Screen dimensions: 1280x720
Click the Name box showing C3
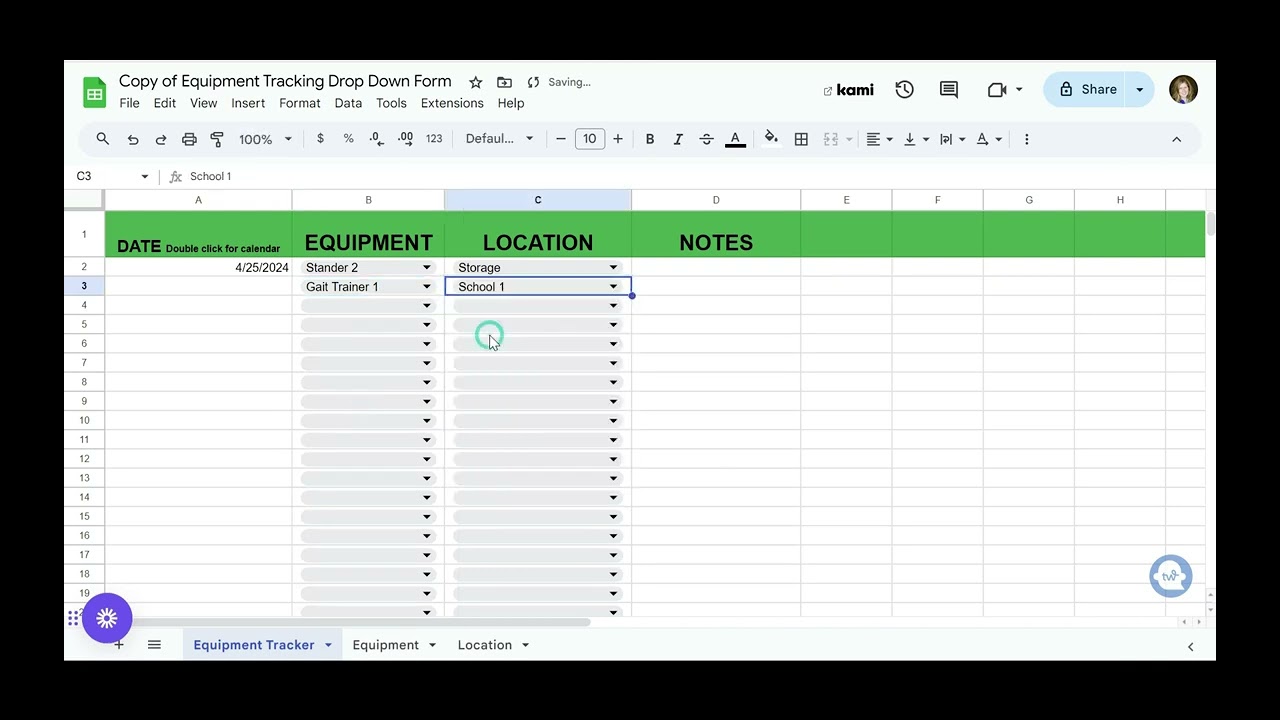coord(112,176)
